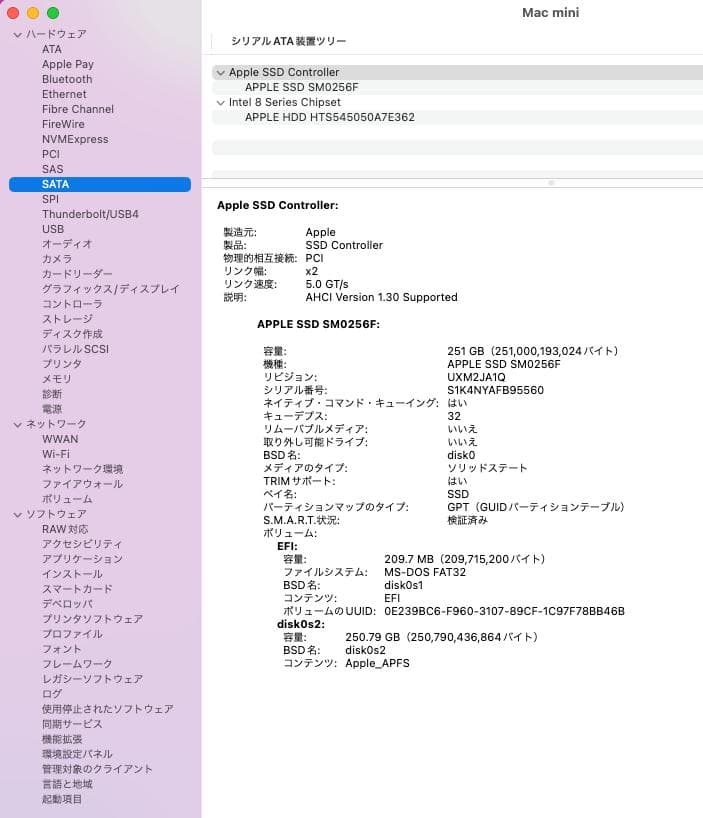Image resolution: width=703 pixels, height=818 pixels.
Task: Open 環境設定パネル sidebar item
Action: [x=77, y=755]
